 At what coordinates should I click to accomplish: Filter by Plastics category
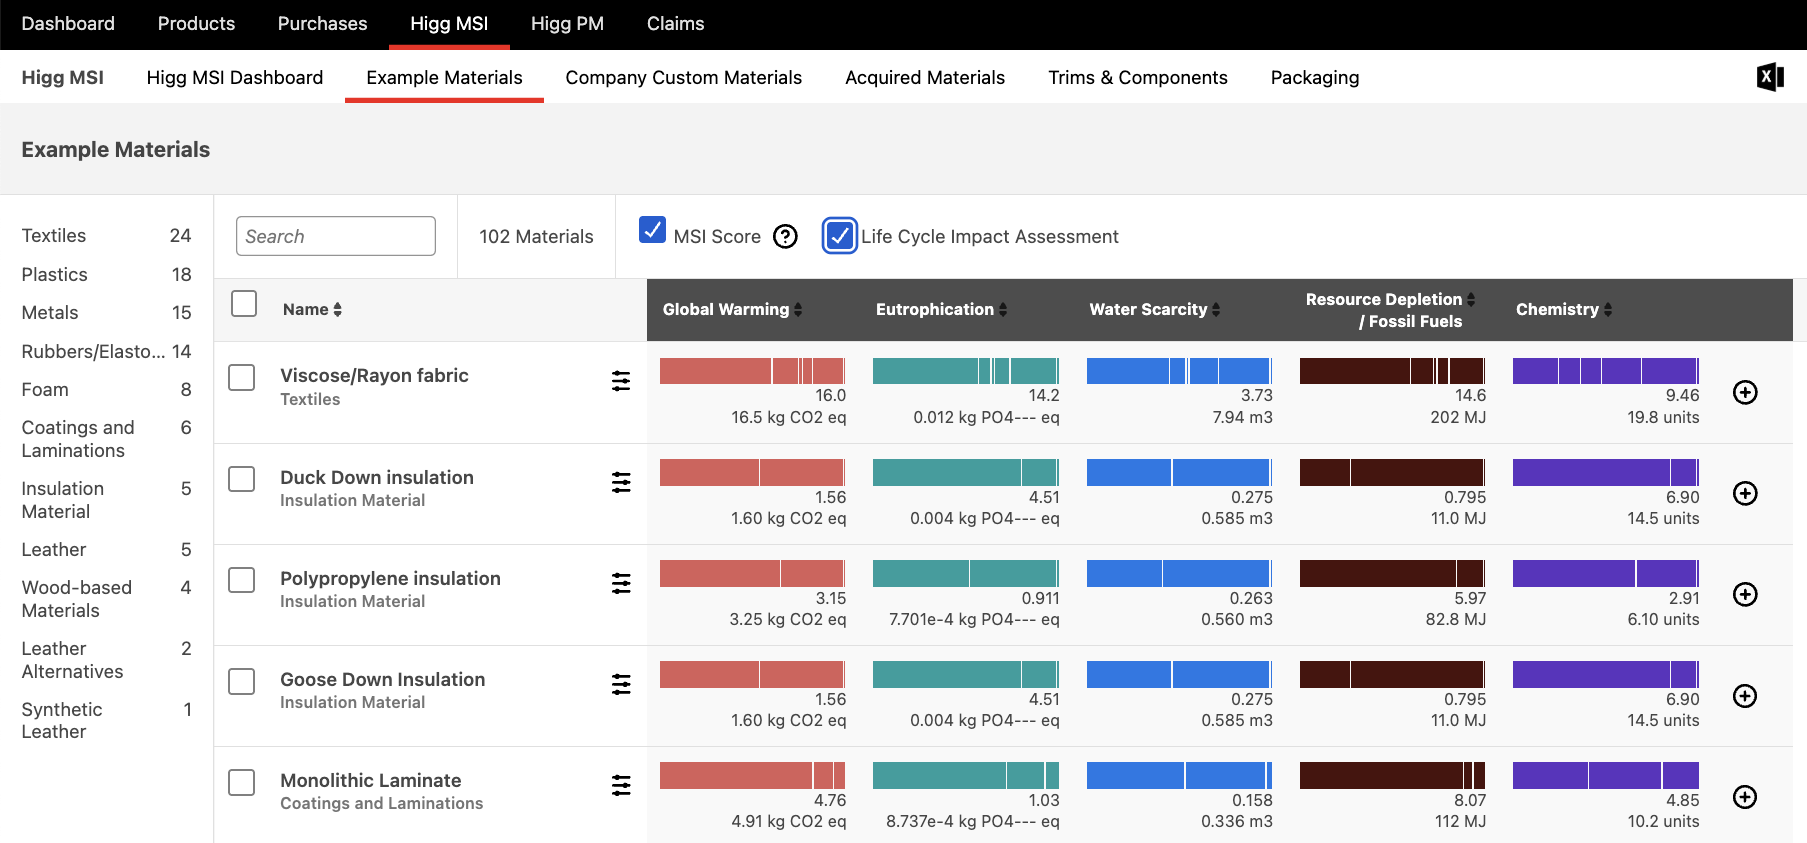(106, 275)
